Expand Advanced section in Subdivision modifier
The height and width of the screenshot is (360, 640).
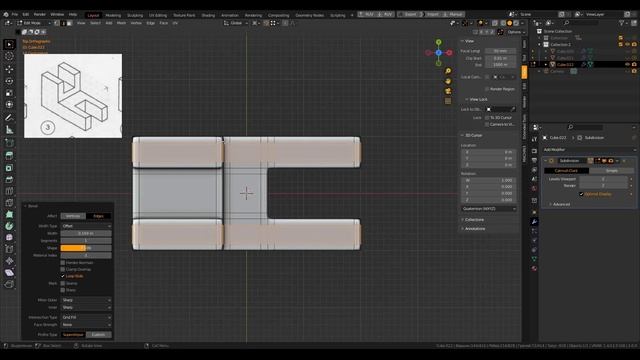[x=561, y=204]
